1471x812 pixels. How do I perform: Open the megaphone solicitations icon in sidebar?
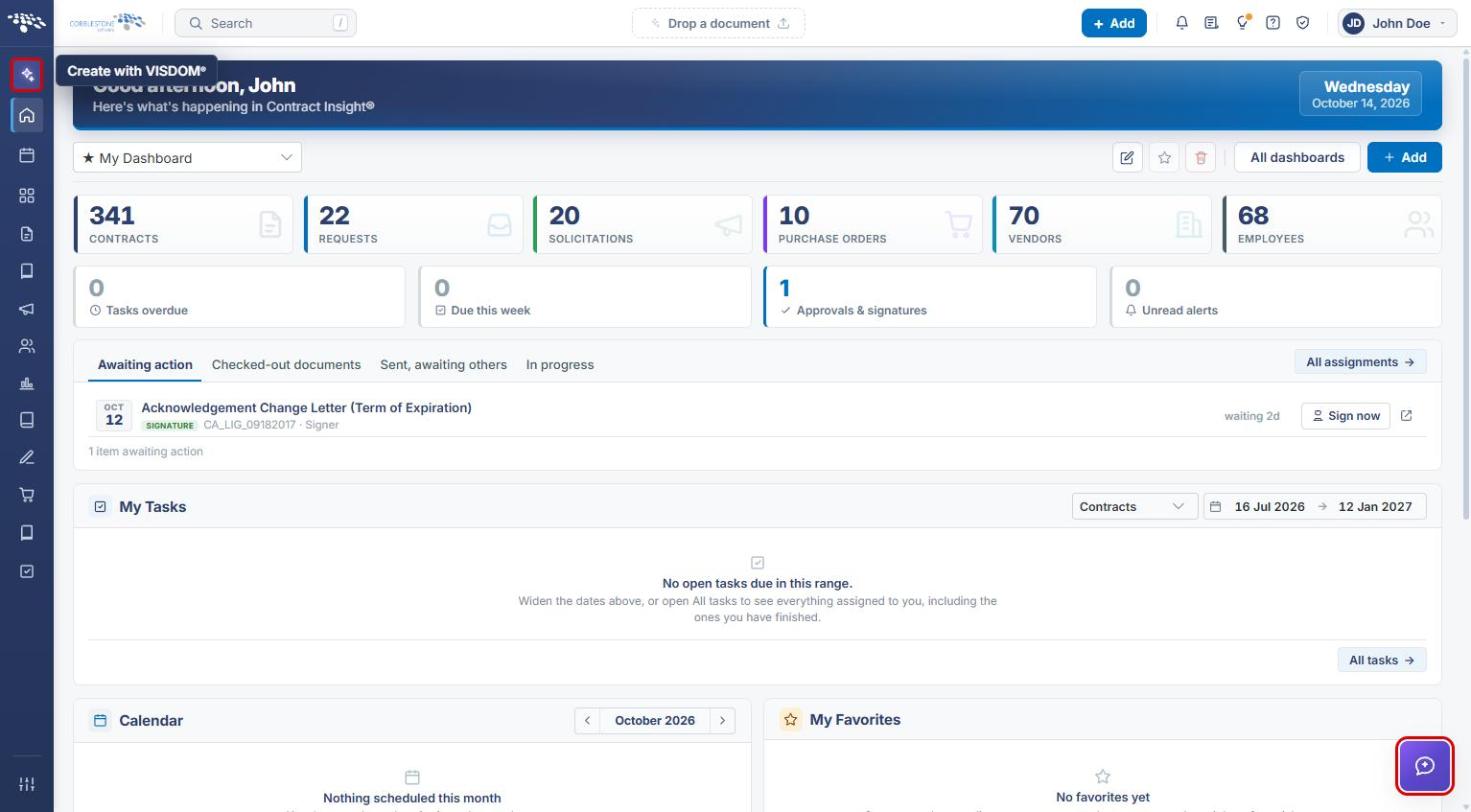tap(27, 309)
